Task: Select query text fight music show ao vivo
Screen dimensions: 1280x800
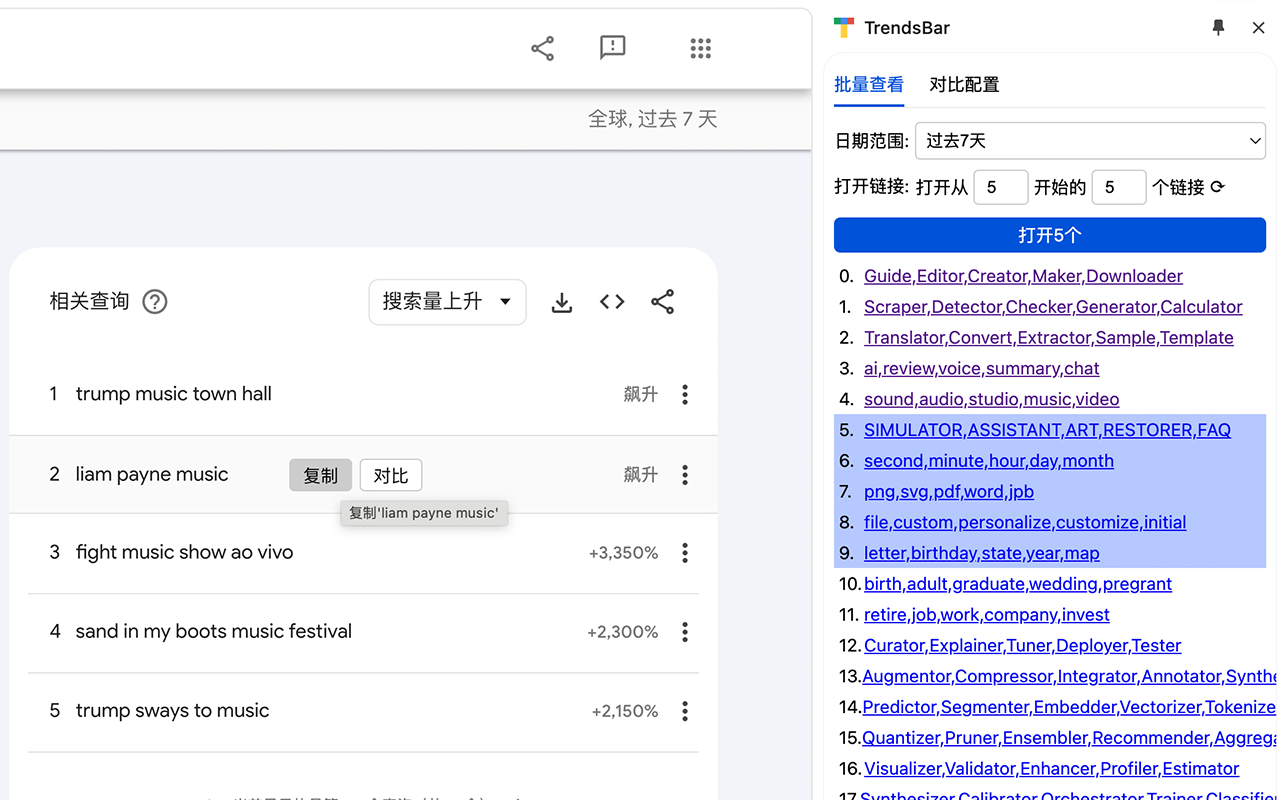Action: coord(185,552)
